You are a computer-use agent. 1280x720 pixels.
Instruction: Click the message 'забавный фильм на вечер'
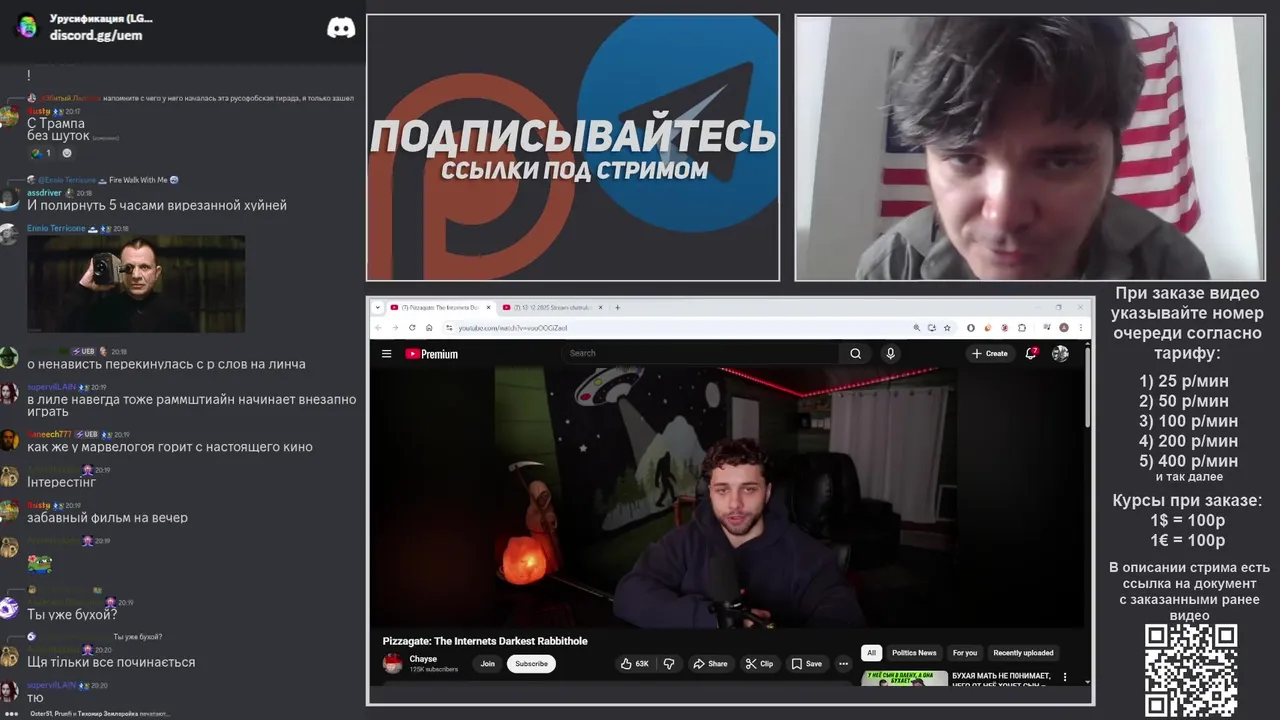click(107, 518)
